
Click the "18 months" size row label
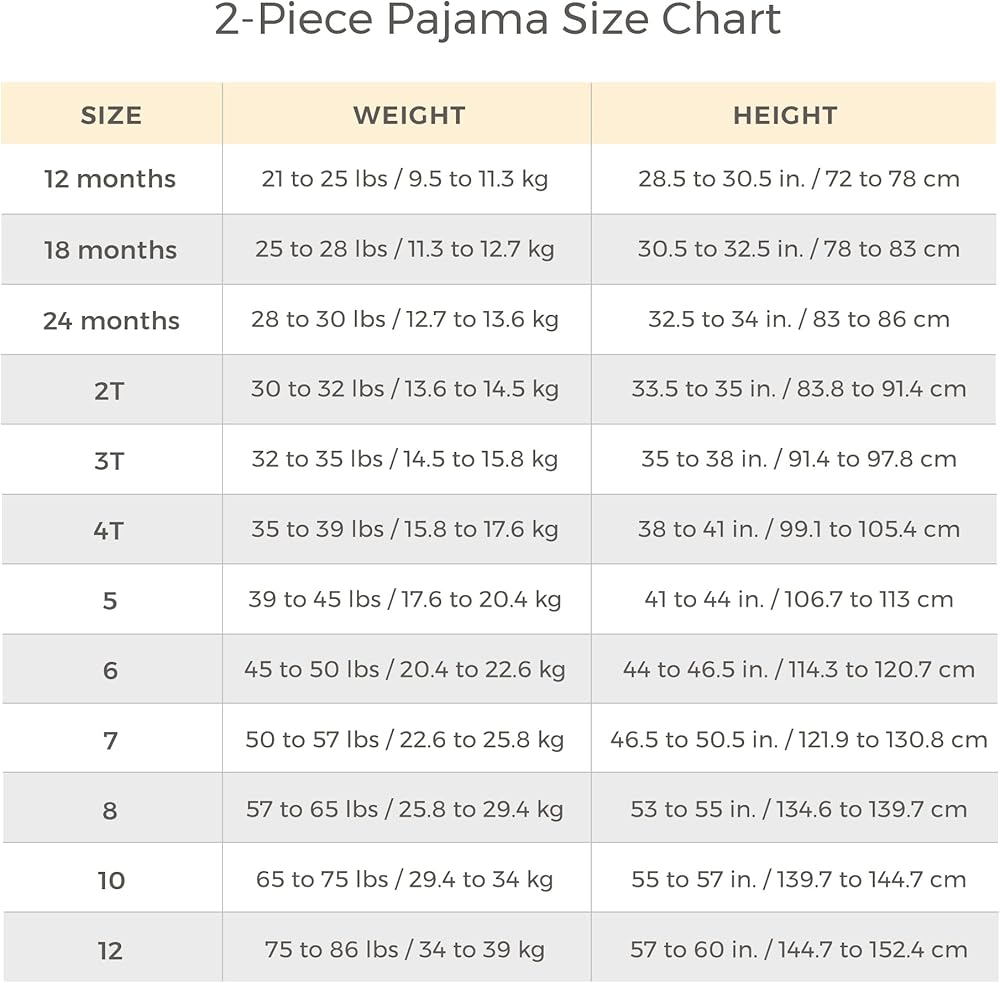click(x=110, y=250)
